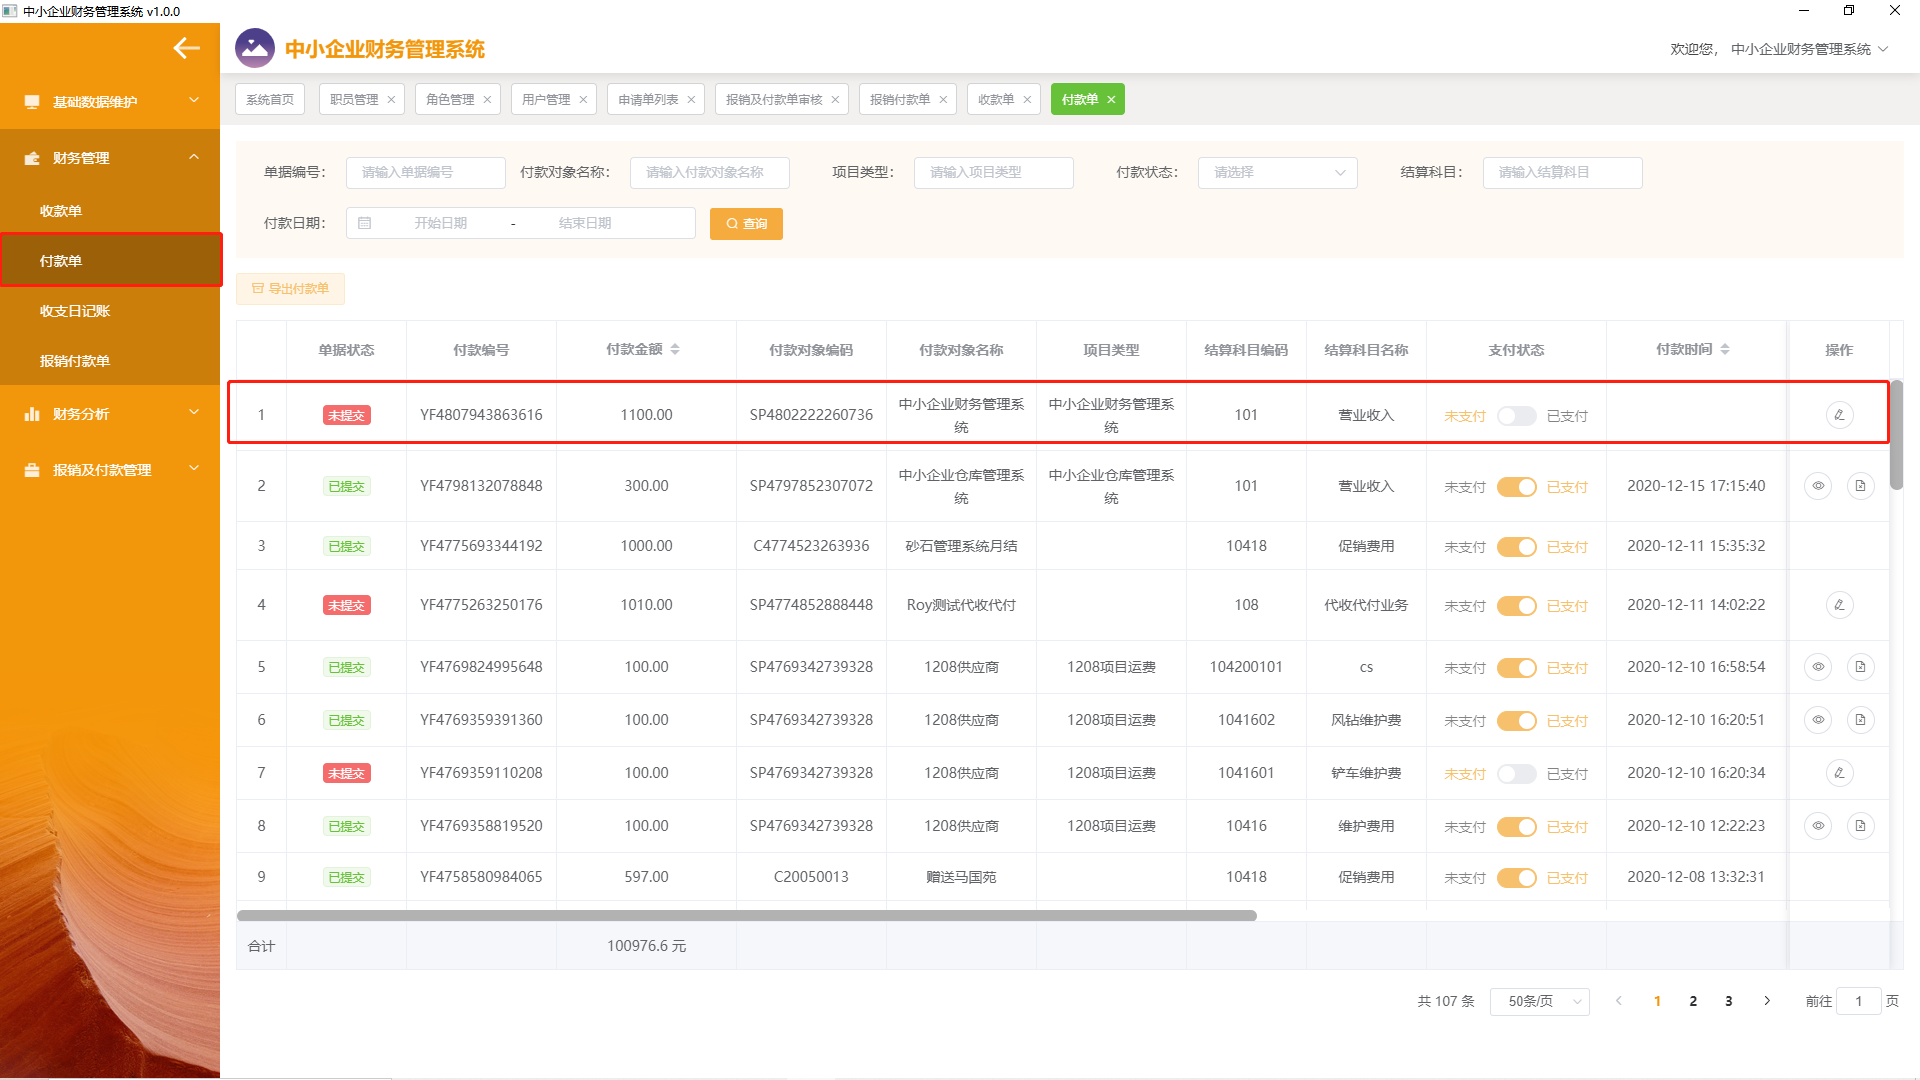Click document icon for YF4769359391360 row
The height and width of the screenshot is (1080, 1920).
click(1860, 720)
